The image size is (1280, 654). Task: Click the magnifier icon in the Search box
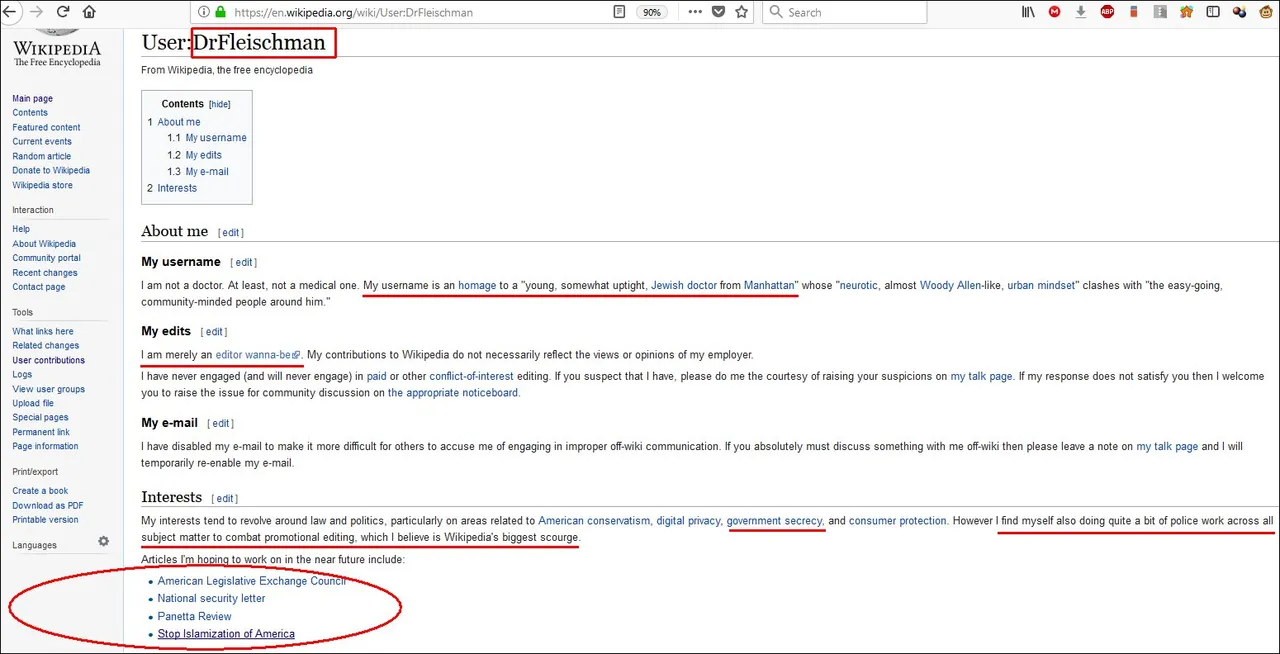click(776, 12)
